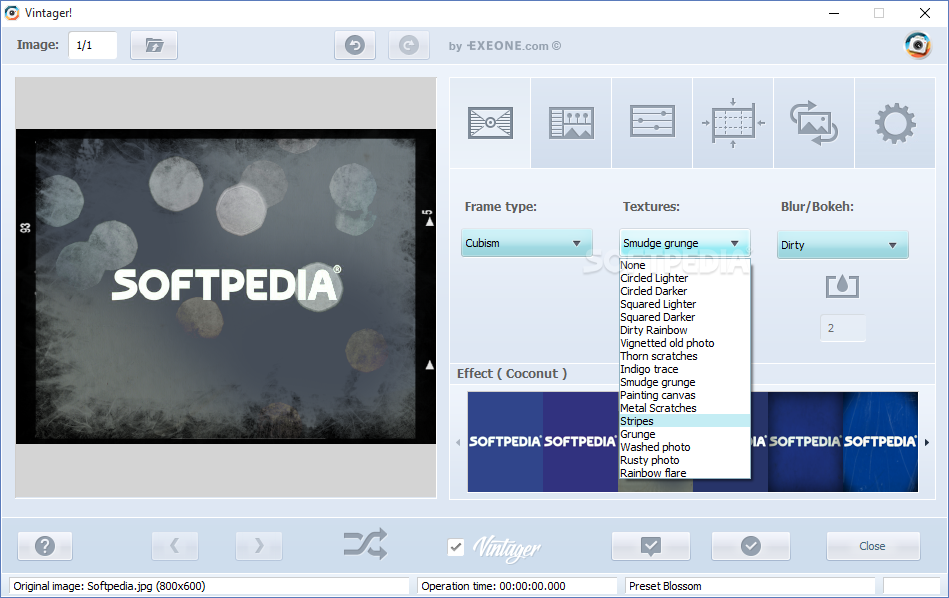Open the settings gear tab
Image resolution: width=949 pixels, height=598 pixels.
pyautogui.click(x=895, y=123)
